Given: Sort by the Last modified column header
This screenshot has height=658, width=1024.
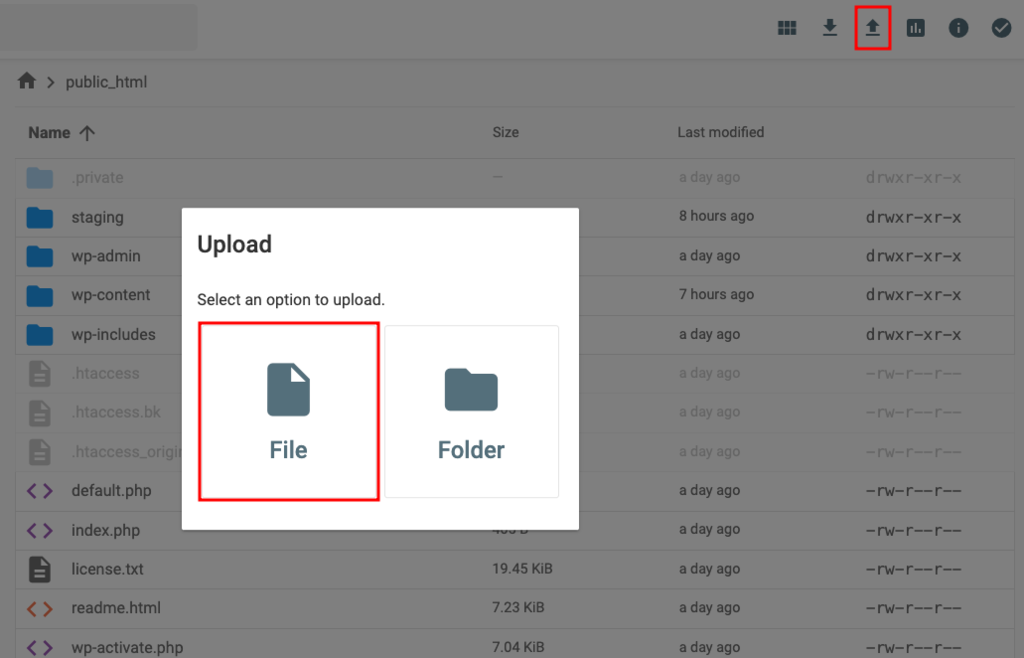Looking at the screenshot, I should [x=719, y=132].
